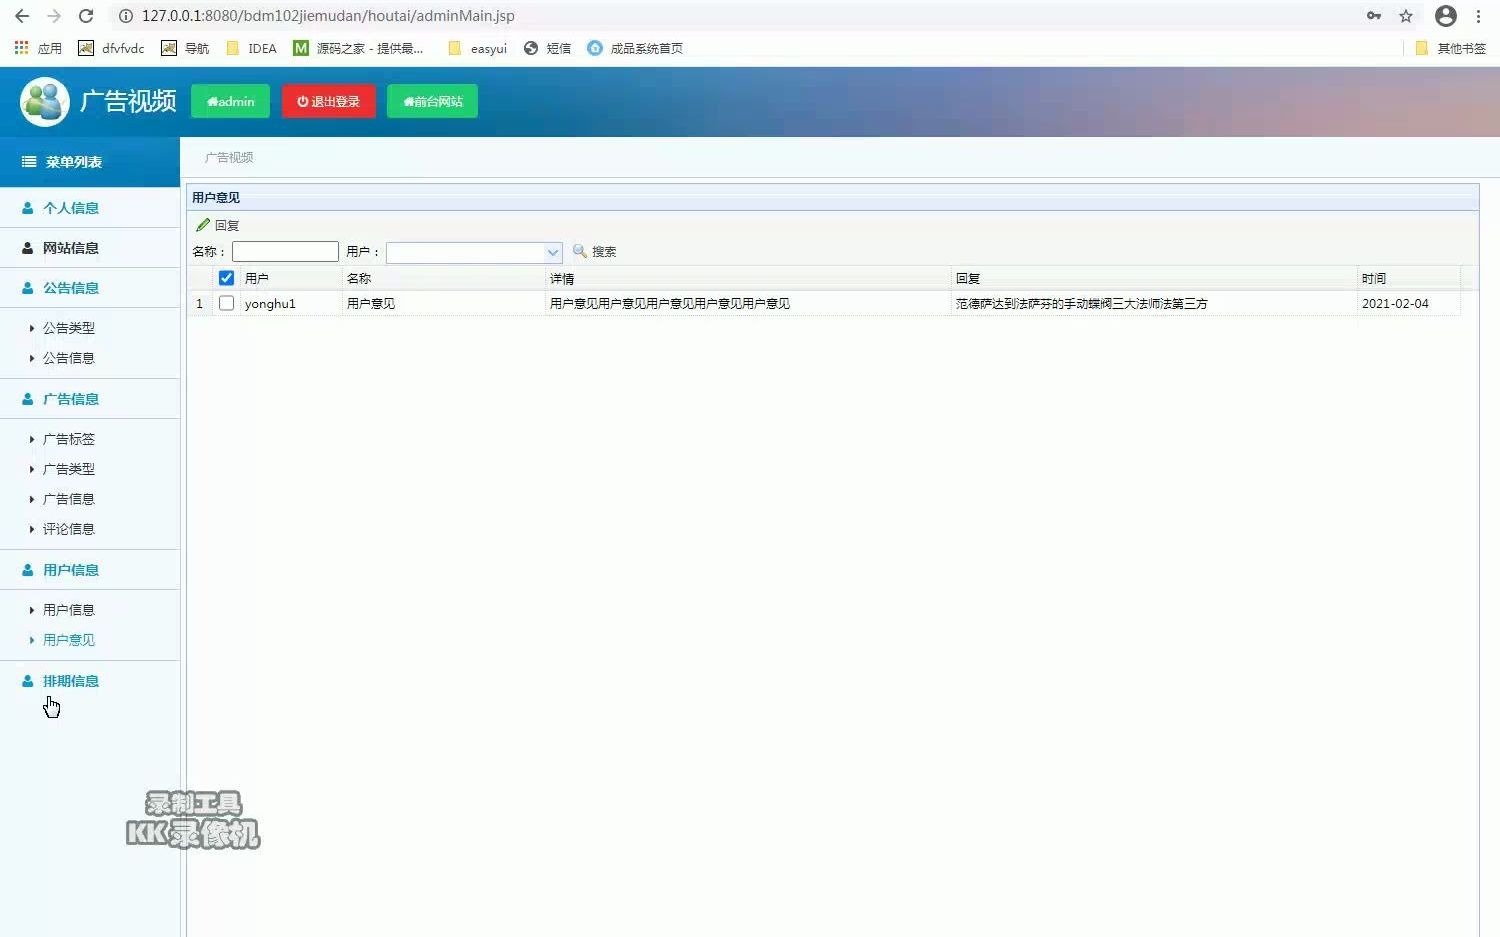Open 公告信息 sub-item under 公告类型

tap(68, 358)
